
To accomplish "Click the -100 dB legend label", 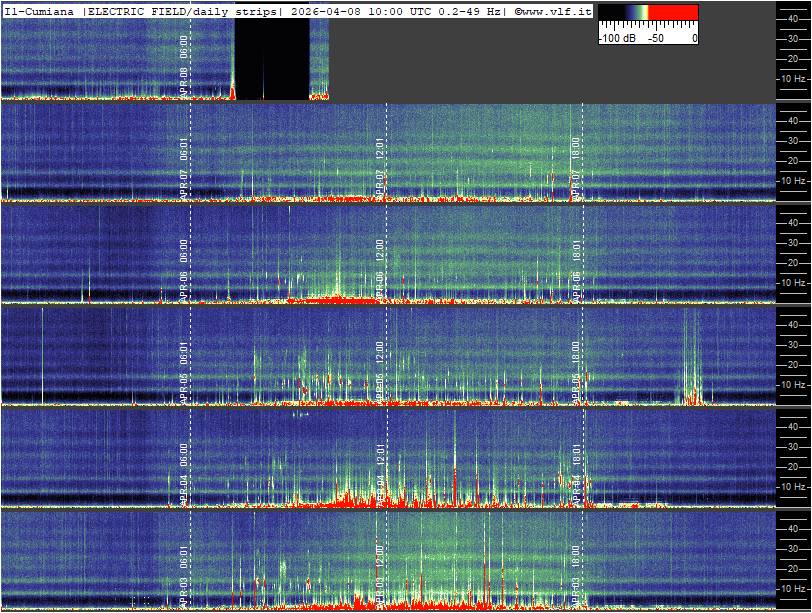I will point(617,37).
